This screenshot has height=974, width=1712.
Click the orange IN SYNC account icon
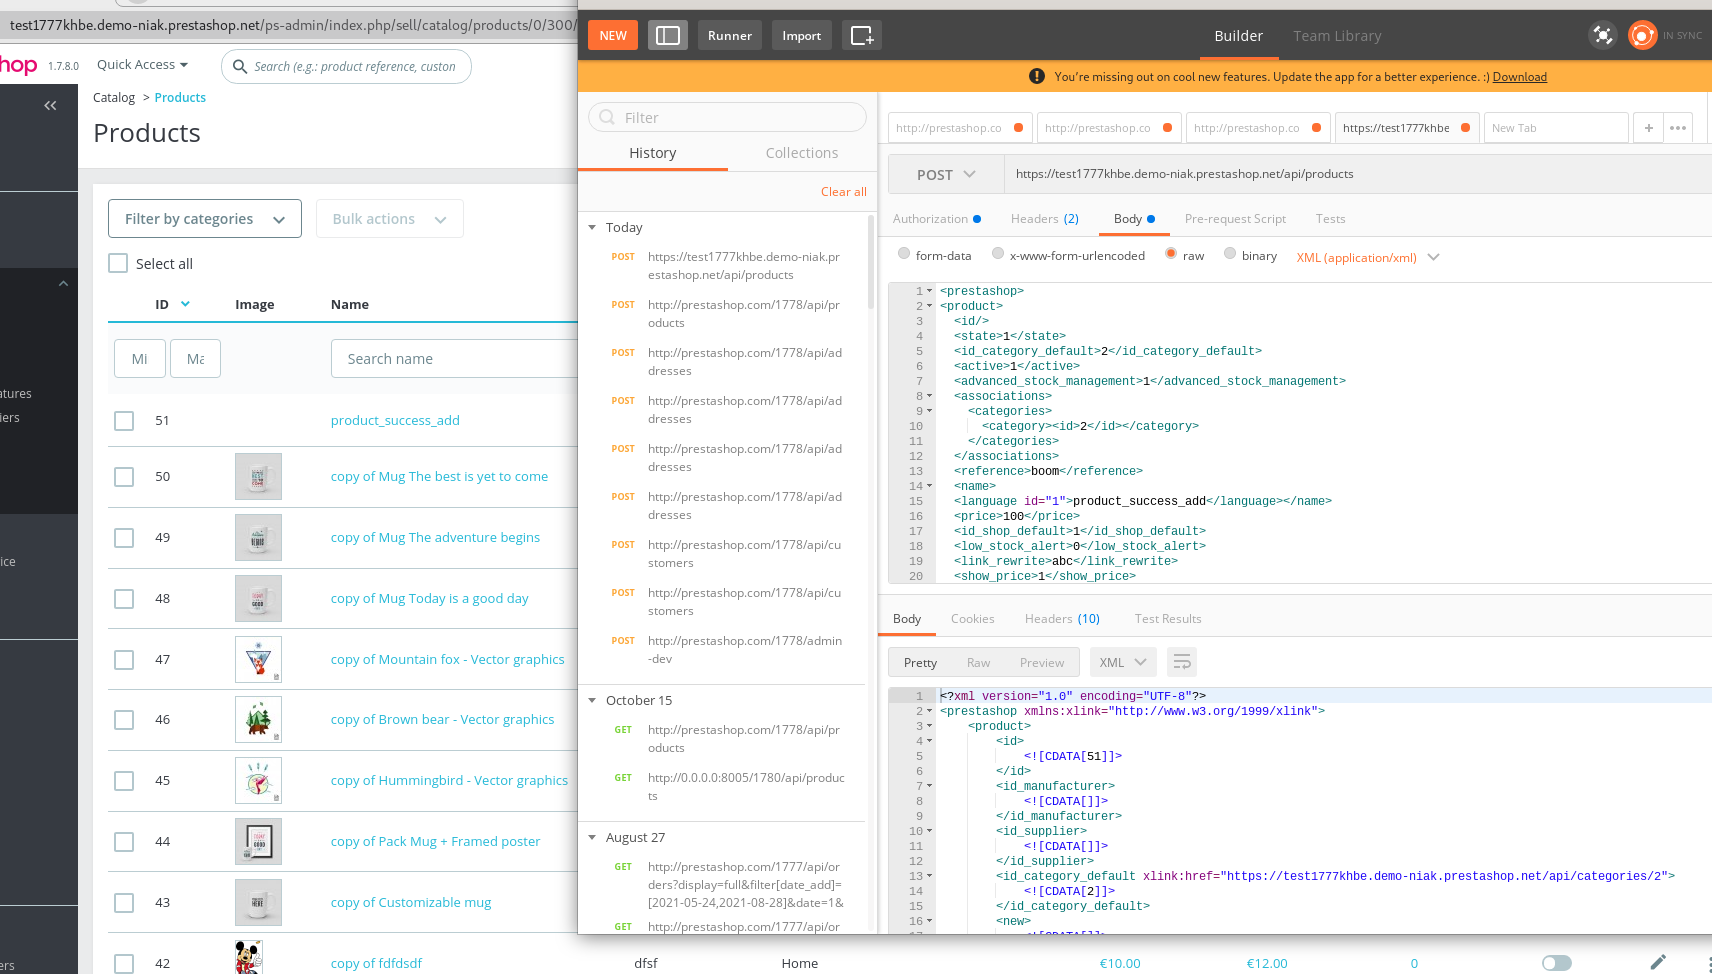tap(1642, 35)
